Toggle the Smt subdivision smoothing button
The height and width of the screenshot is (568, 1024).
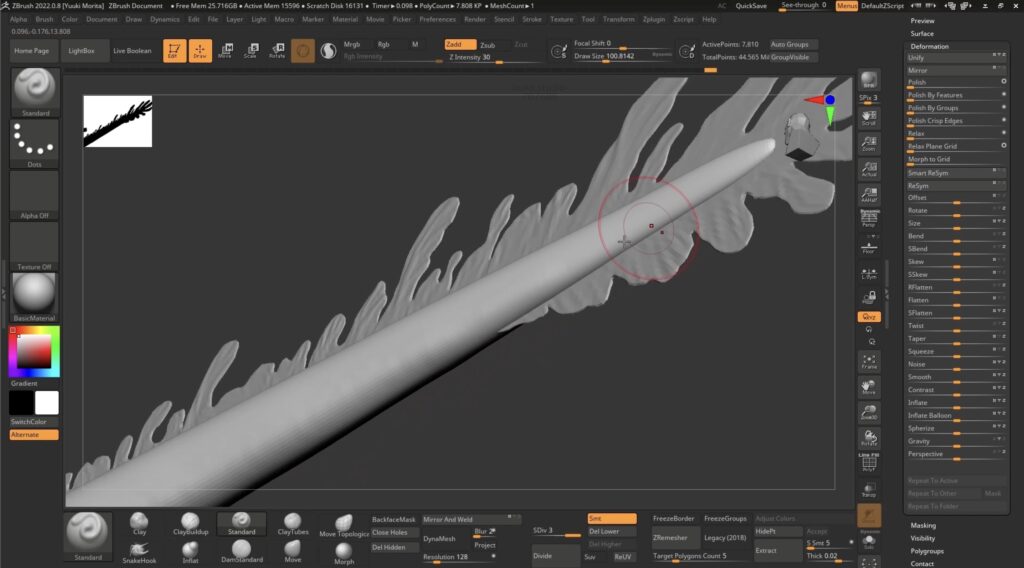pos(611,519)
